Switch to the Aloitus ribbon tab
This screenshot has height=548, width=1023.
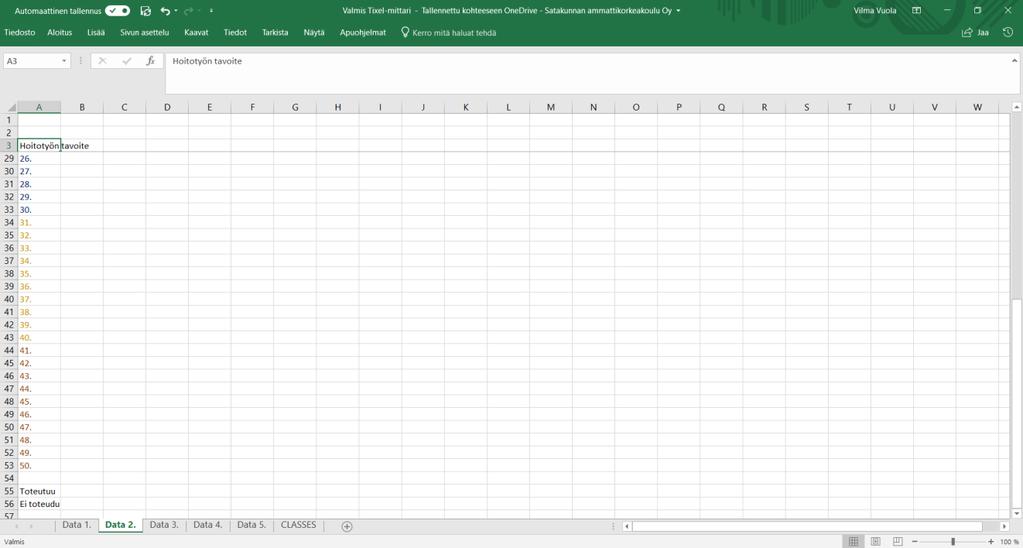coord(59,33)
